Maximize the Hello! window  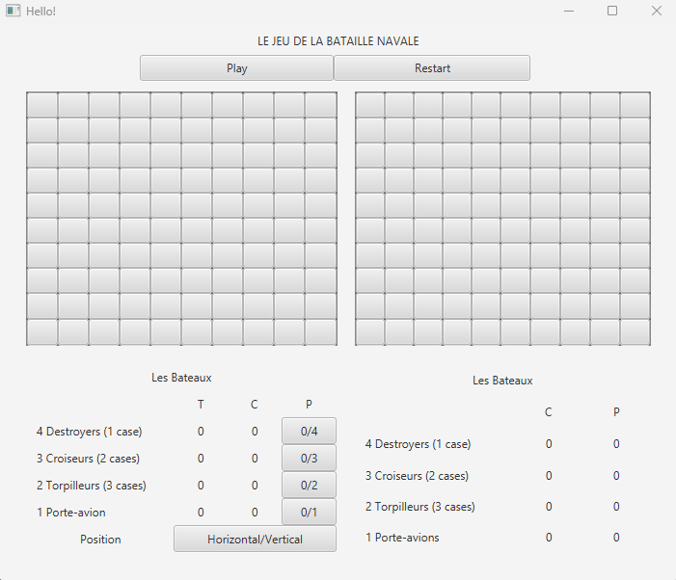click(612, 11)
